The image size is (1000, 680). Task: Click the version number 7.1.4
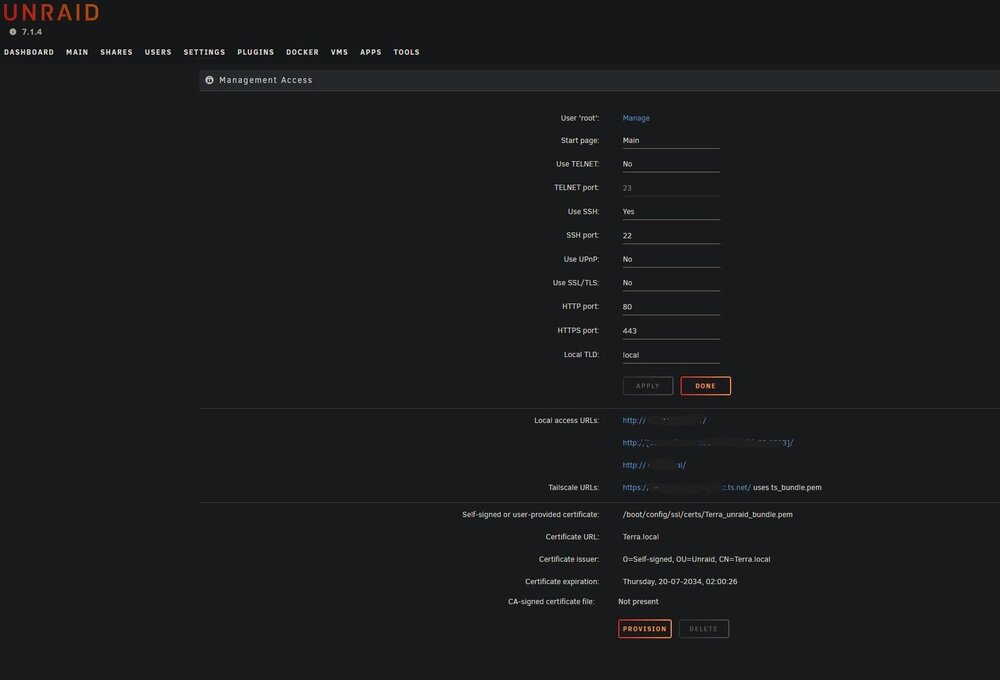coord(32,32)
